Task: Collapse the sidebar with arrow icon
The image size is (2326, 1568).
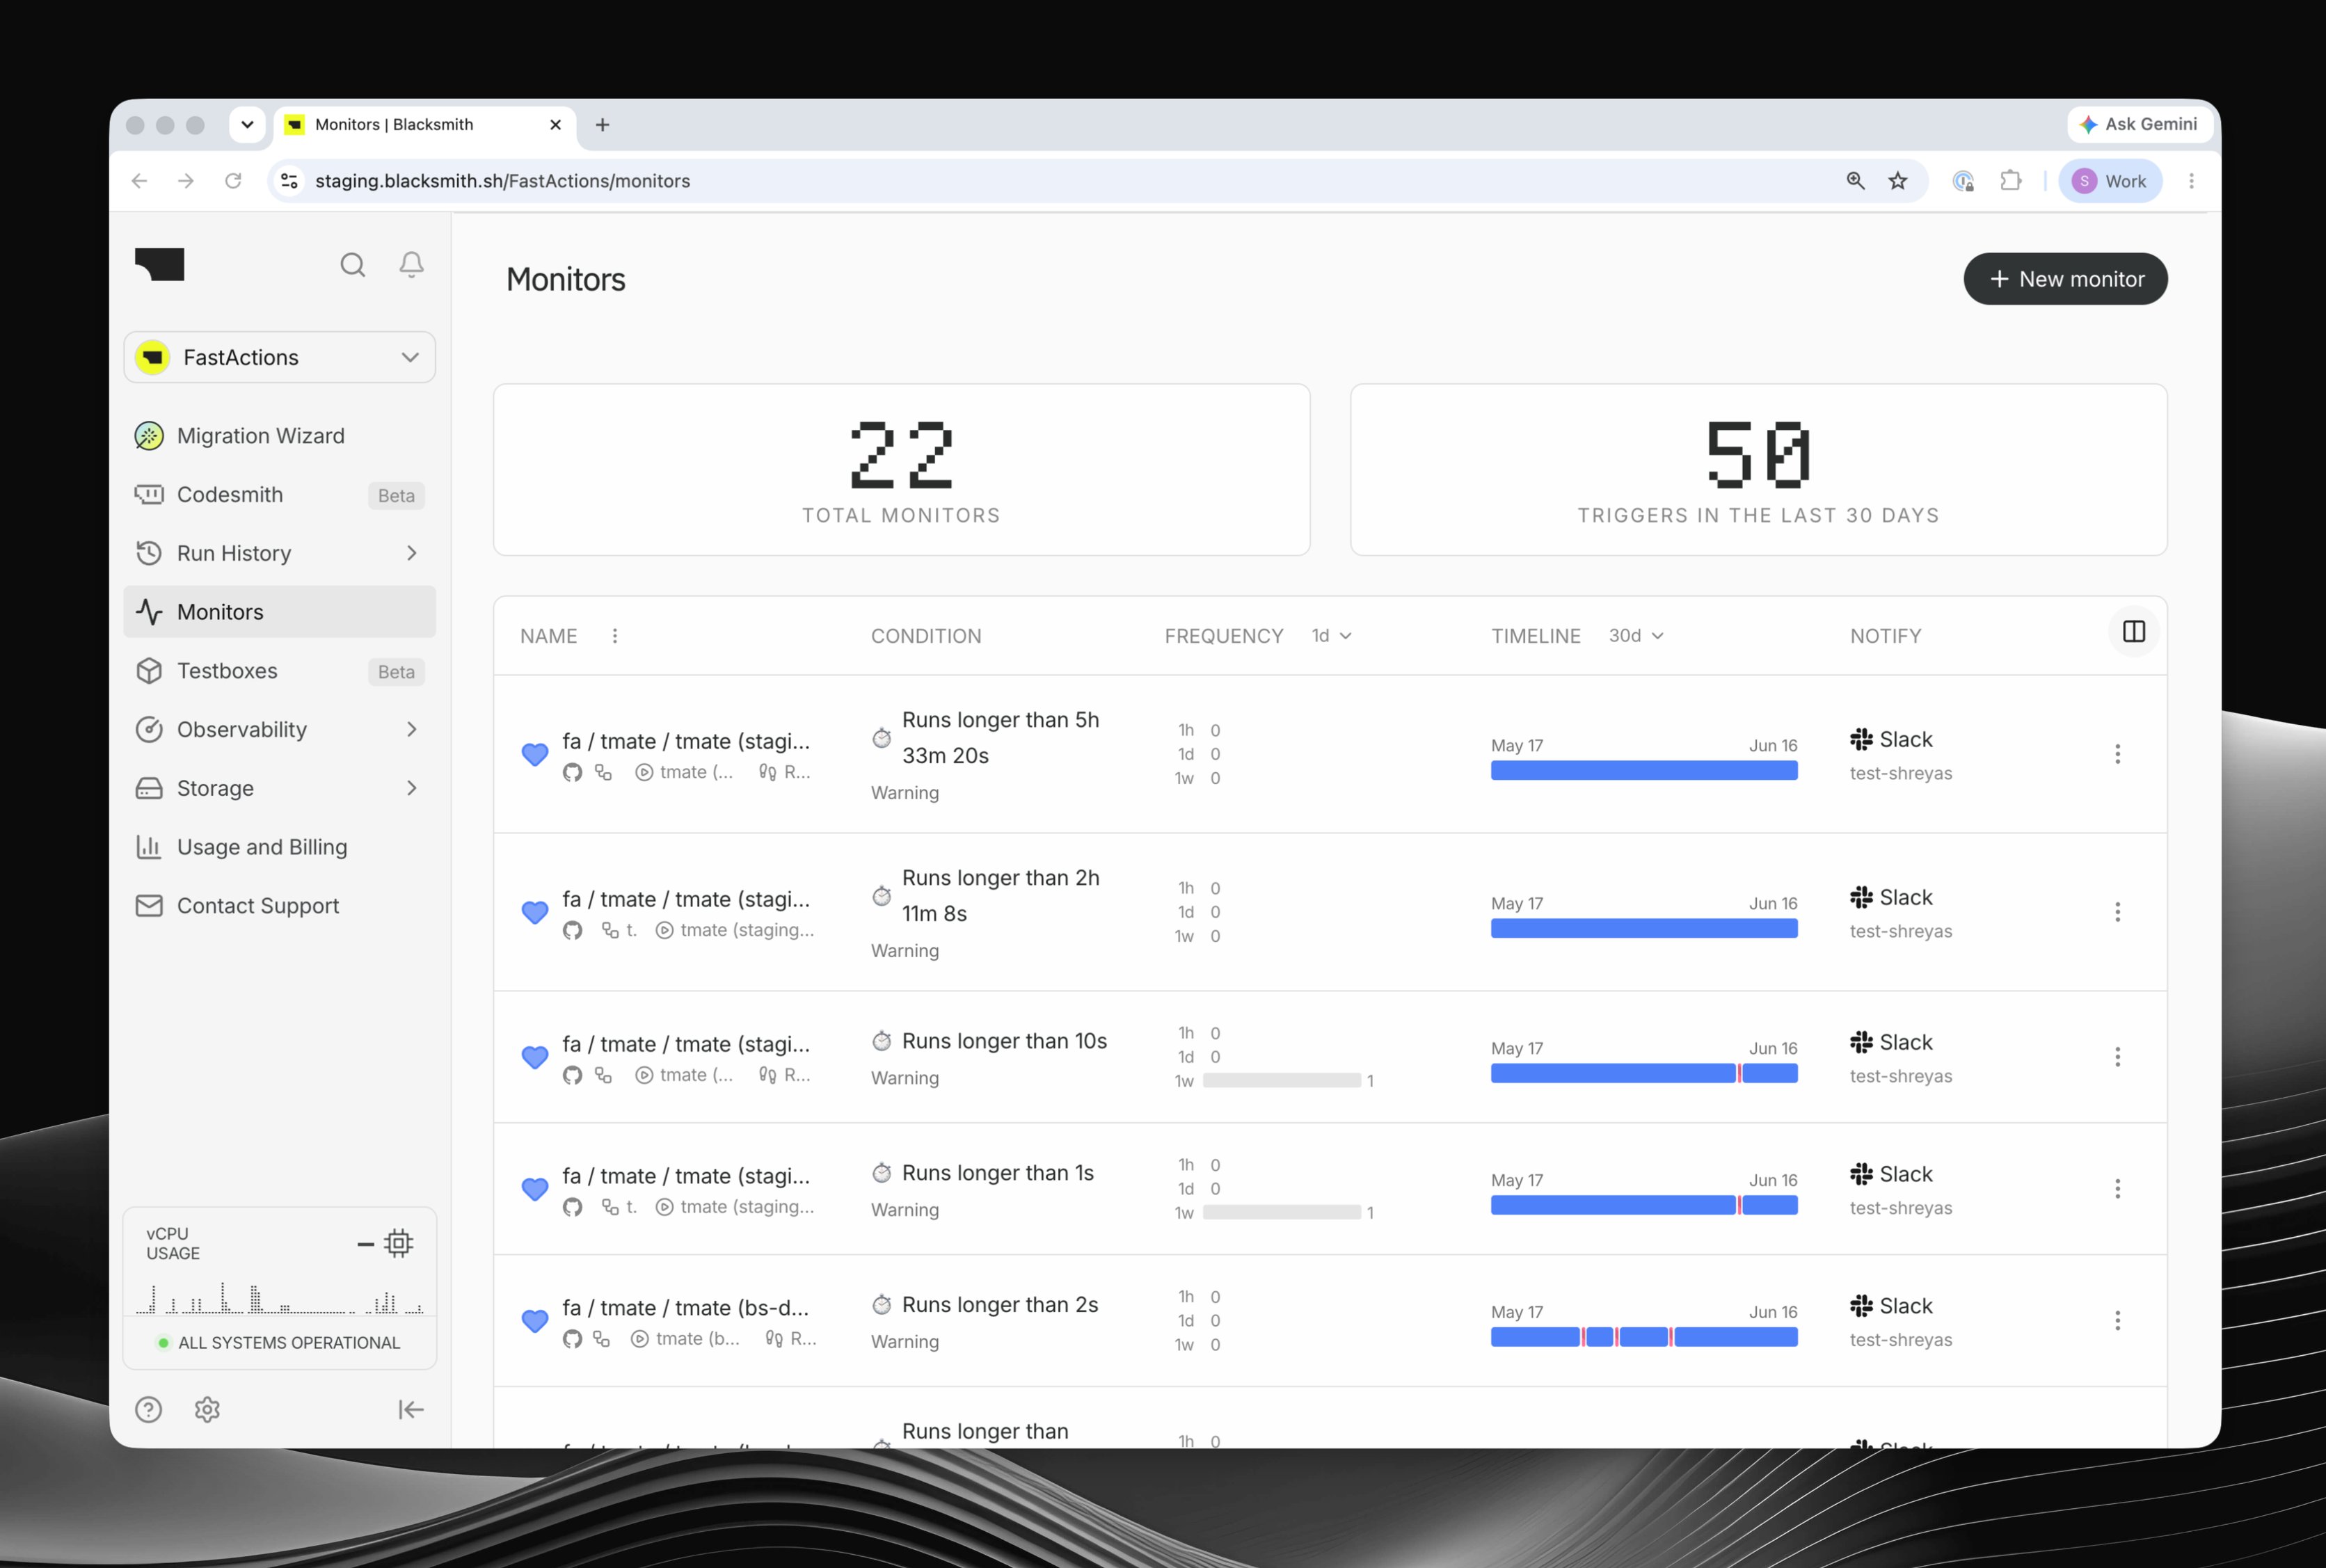Action: click(411, 1410)
